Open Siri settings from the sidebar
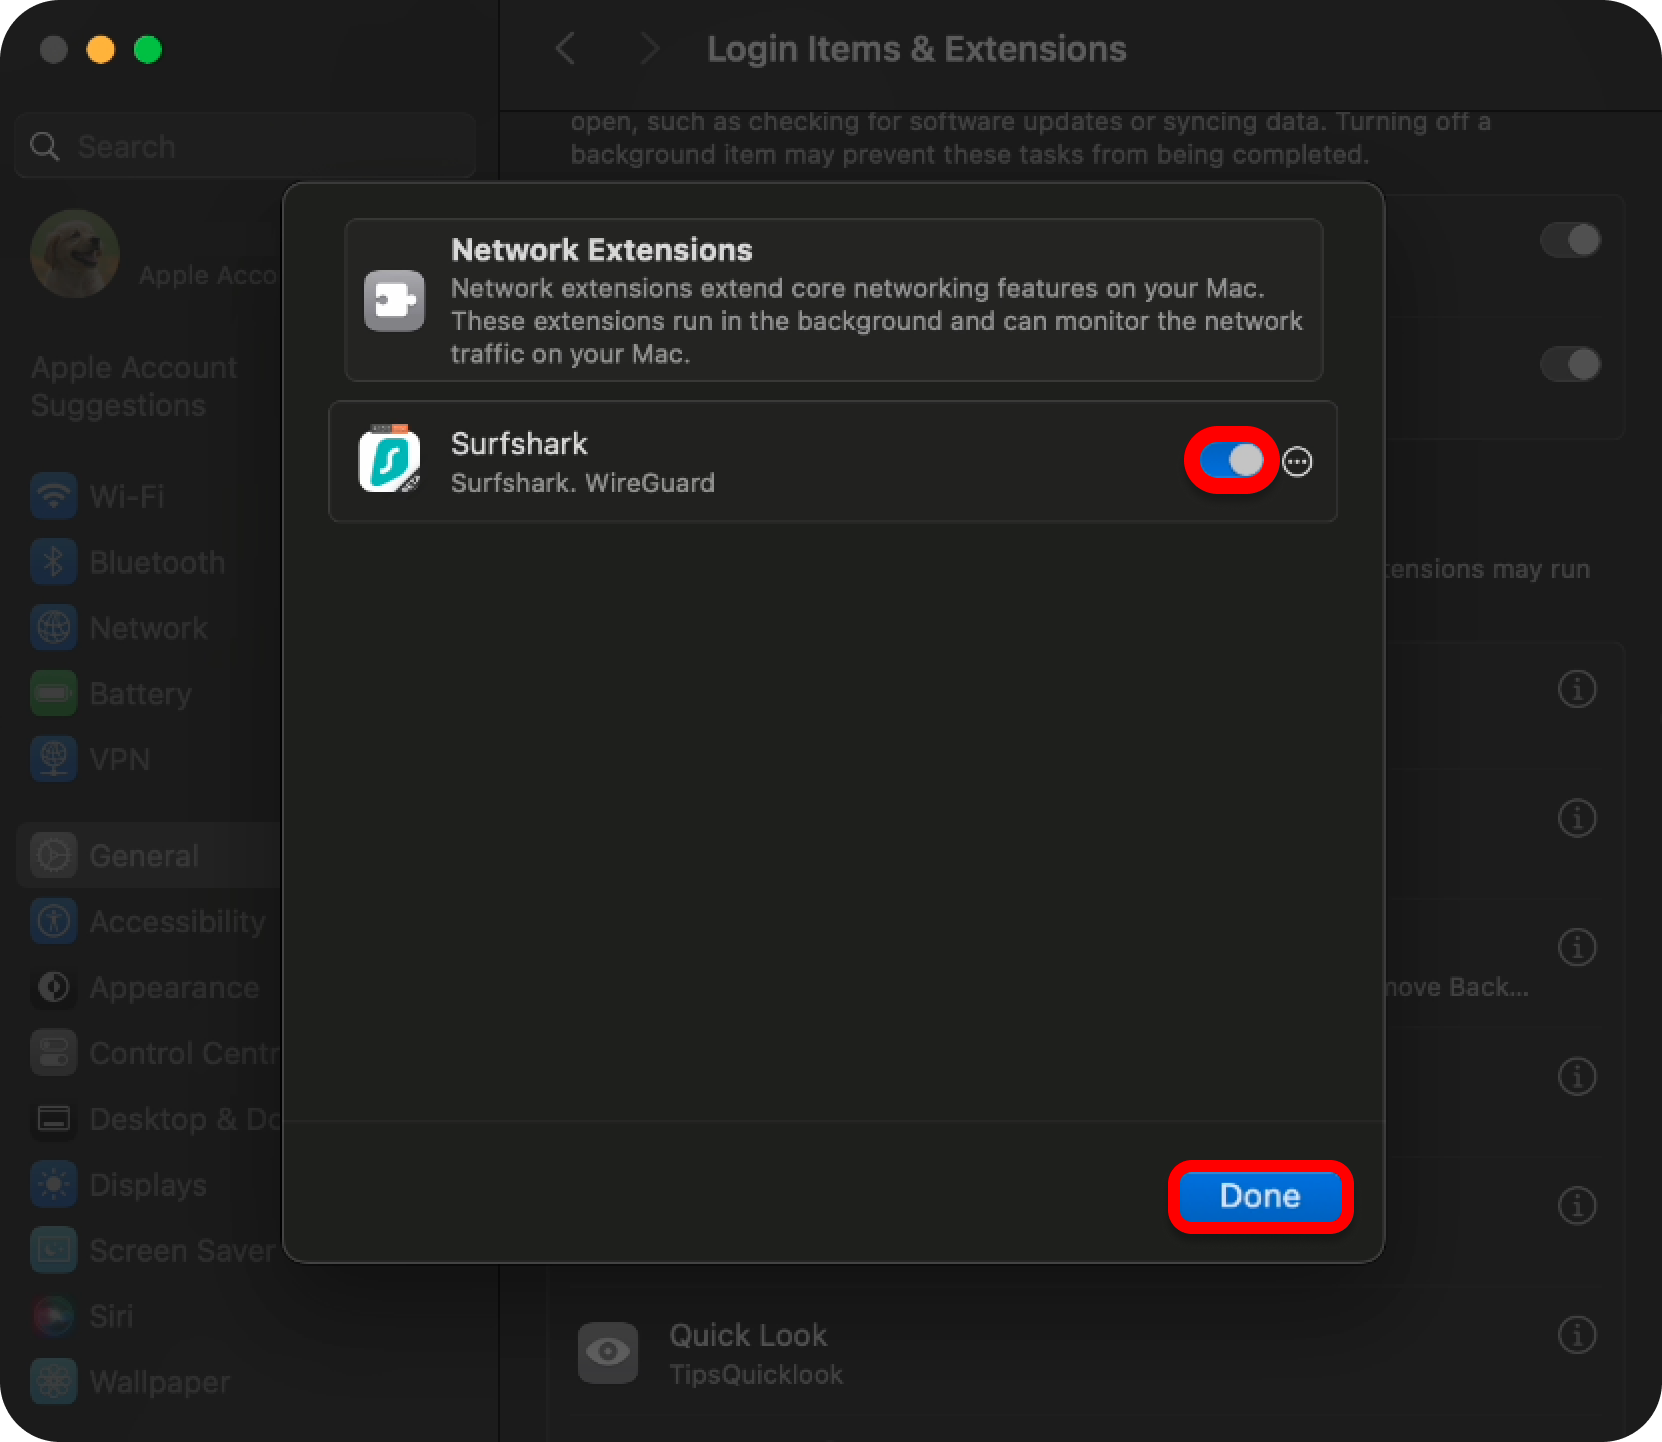Screen dimensions: 1662x1442 coord(110,1316)
